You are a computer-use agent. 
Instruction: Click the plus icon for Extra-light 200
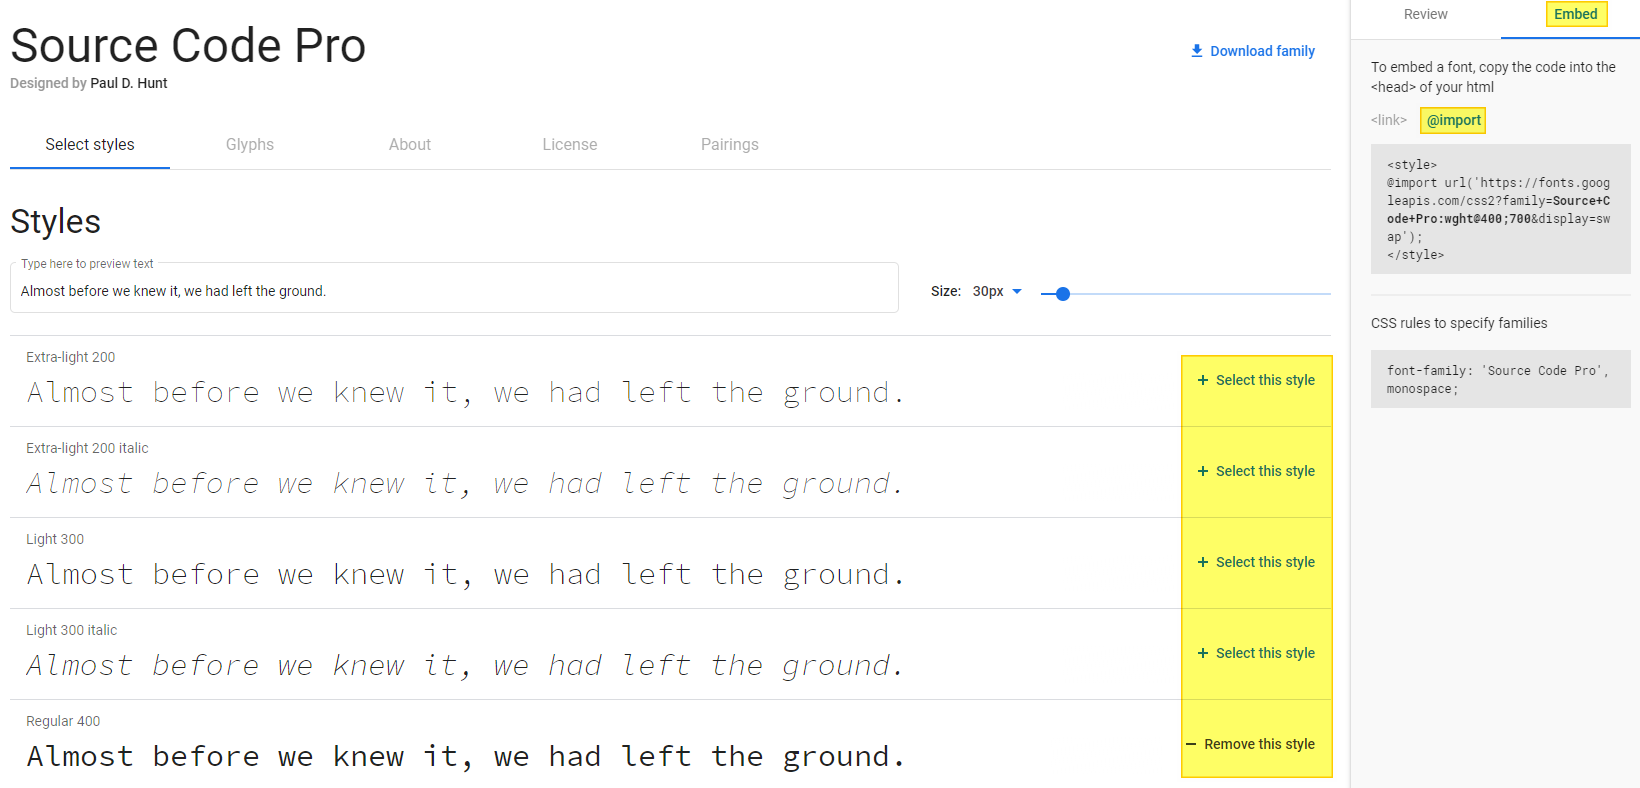[1203, 380]
